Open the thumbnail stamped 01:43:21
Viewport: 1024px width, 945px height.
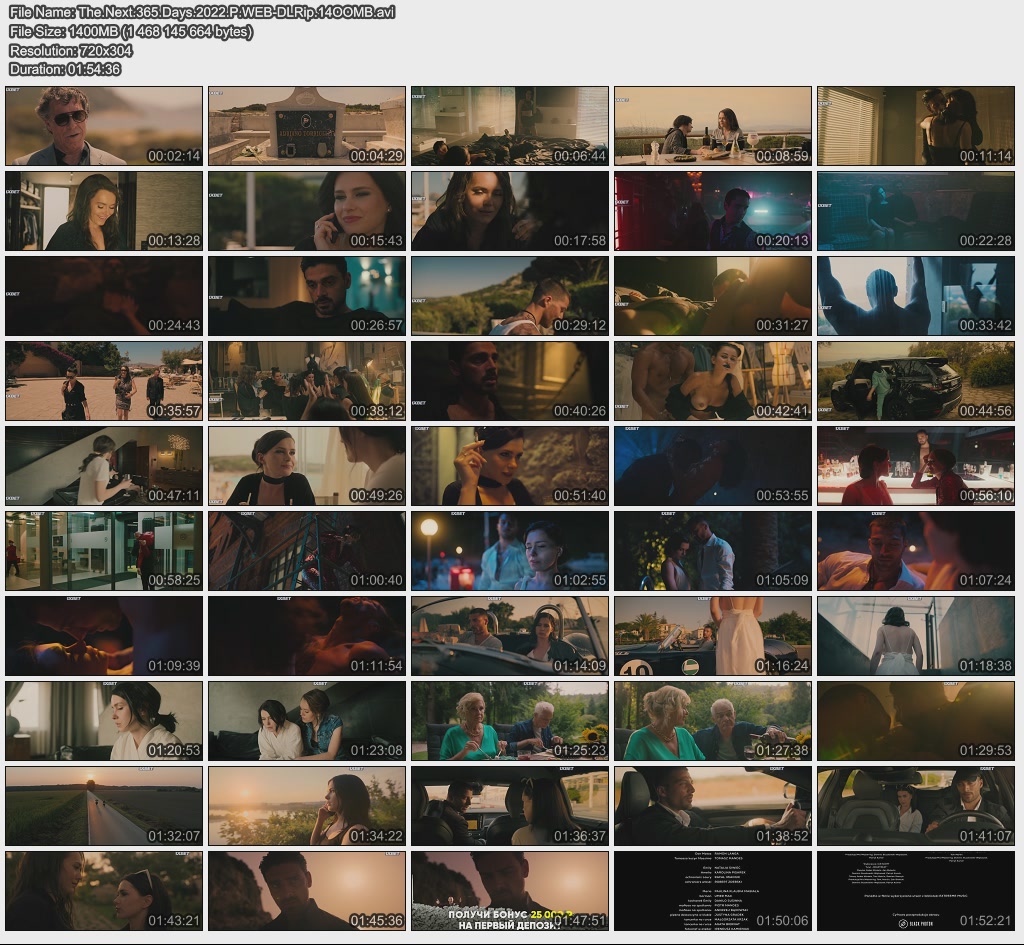pos(104,891)
